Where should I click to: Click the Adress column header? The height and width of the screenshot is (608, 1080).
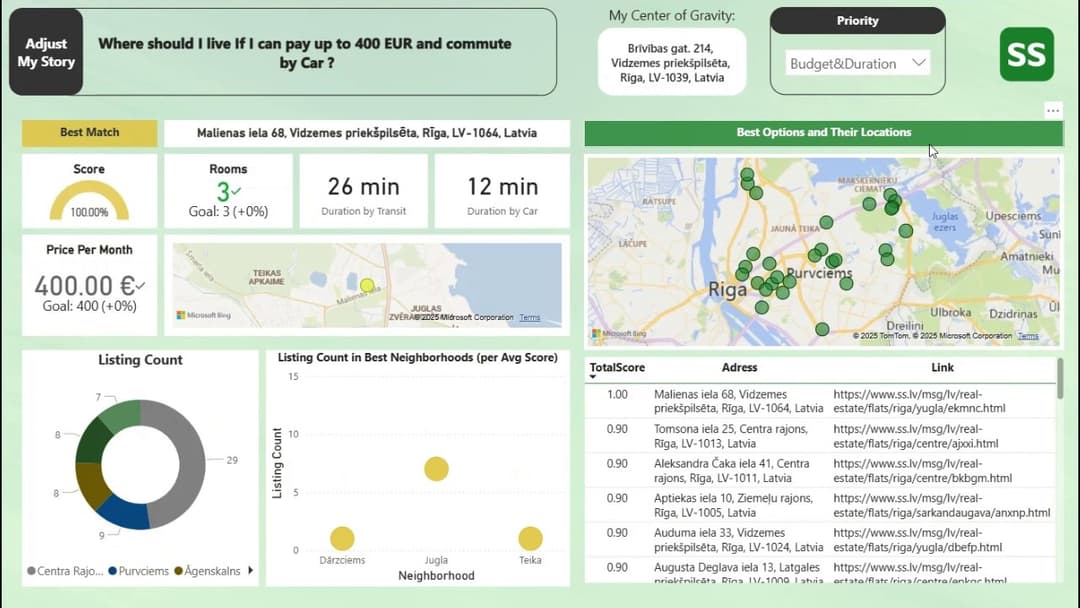pos(739,368)
